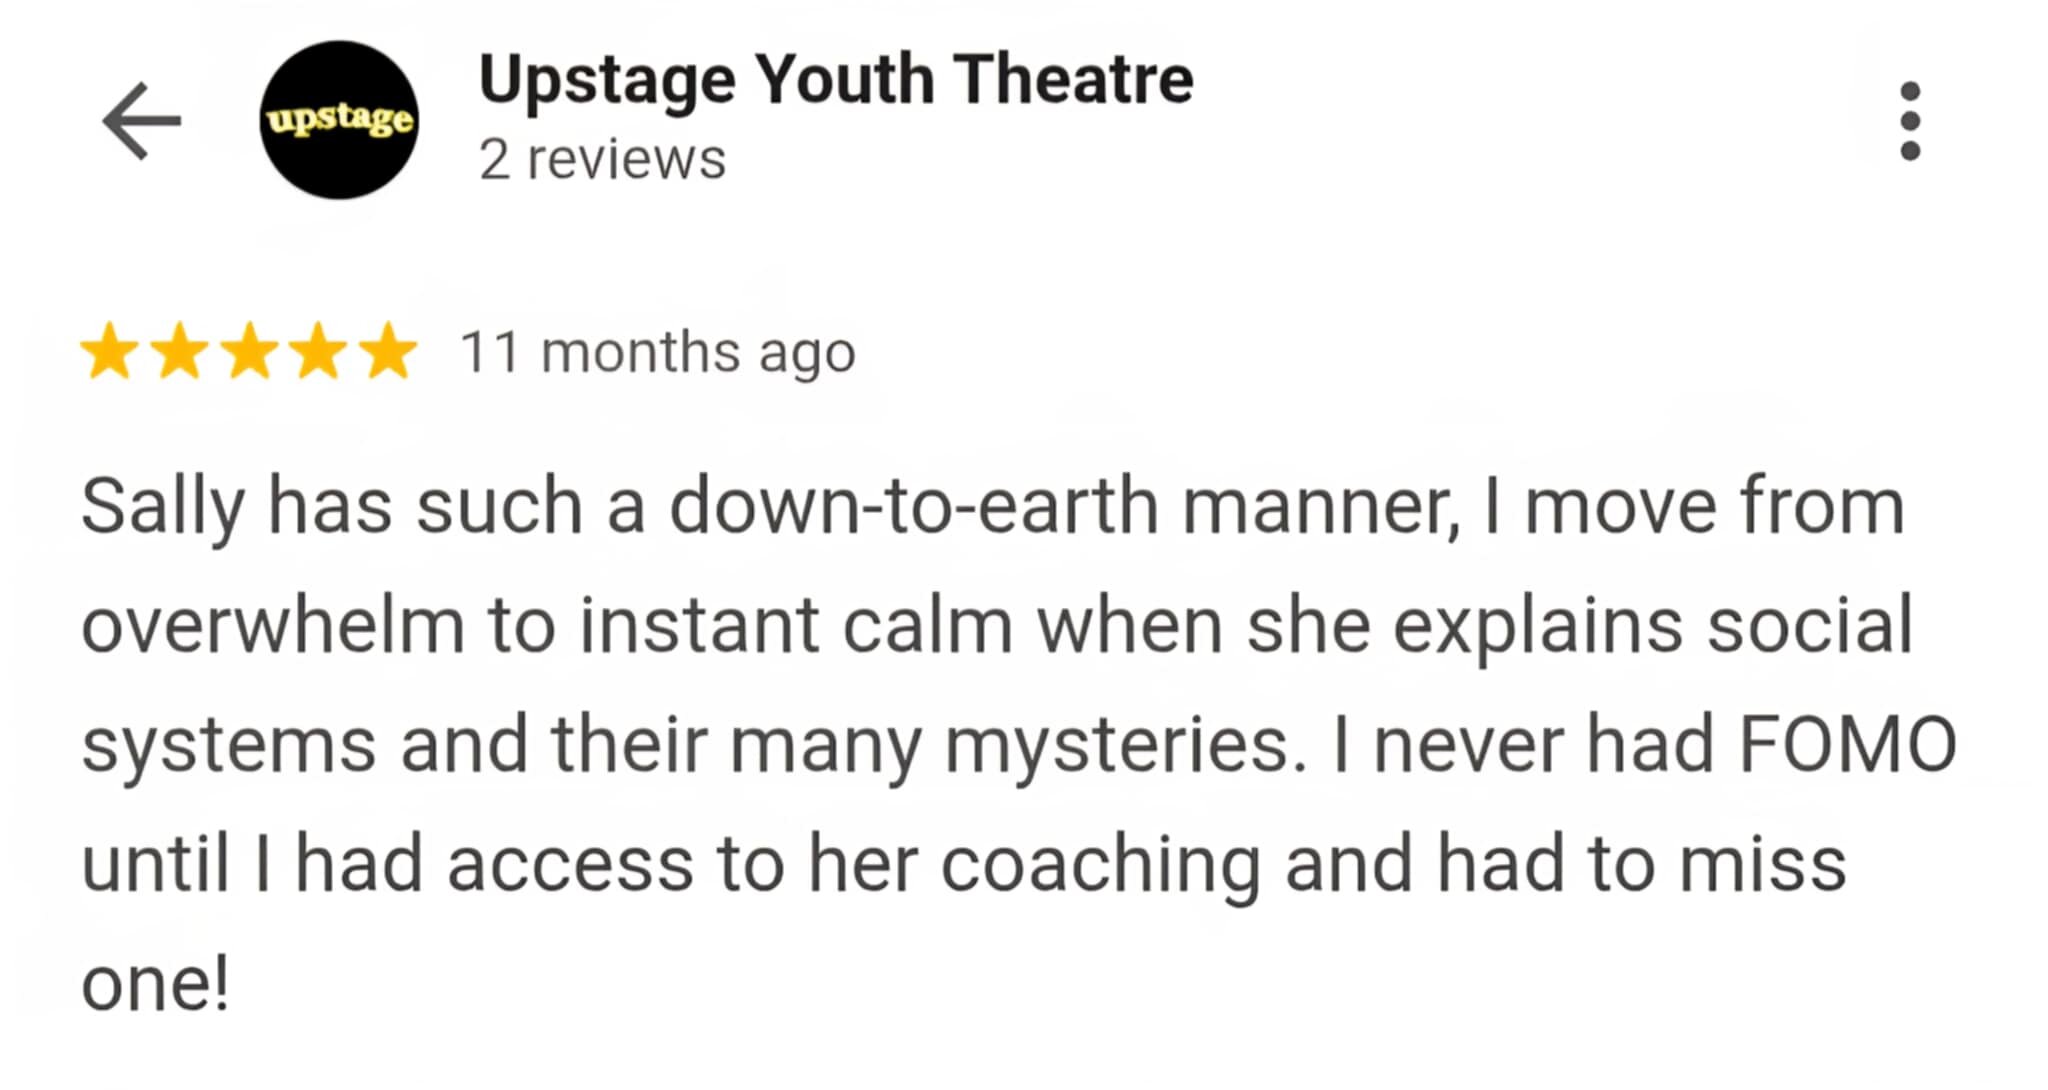The image size is (2048, 1090).
Task: View the reviewer's 2 reviews count
Action: tap(602, 160)
